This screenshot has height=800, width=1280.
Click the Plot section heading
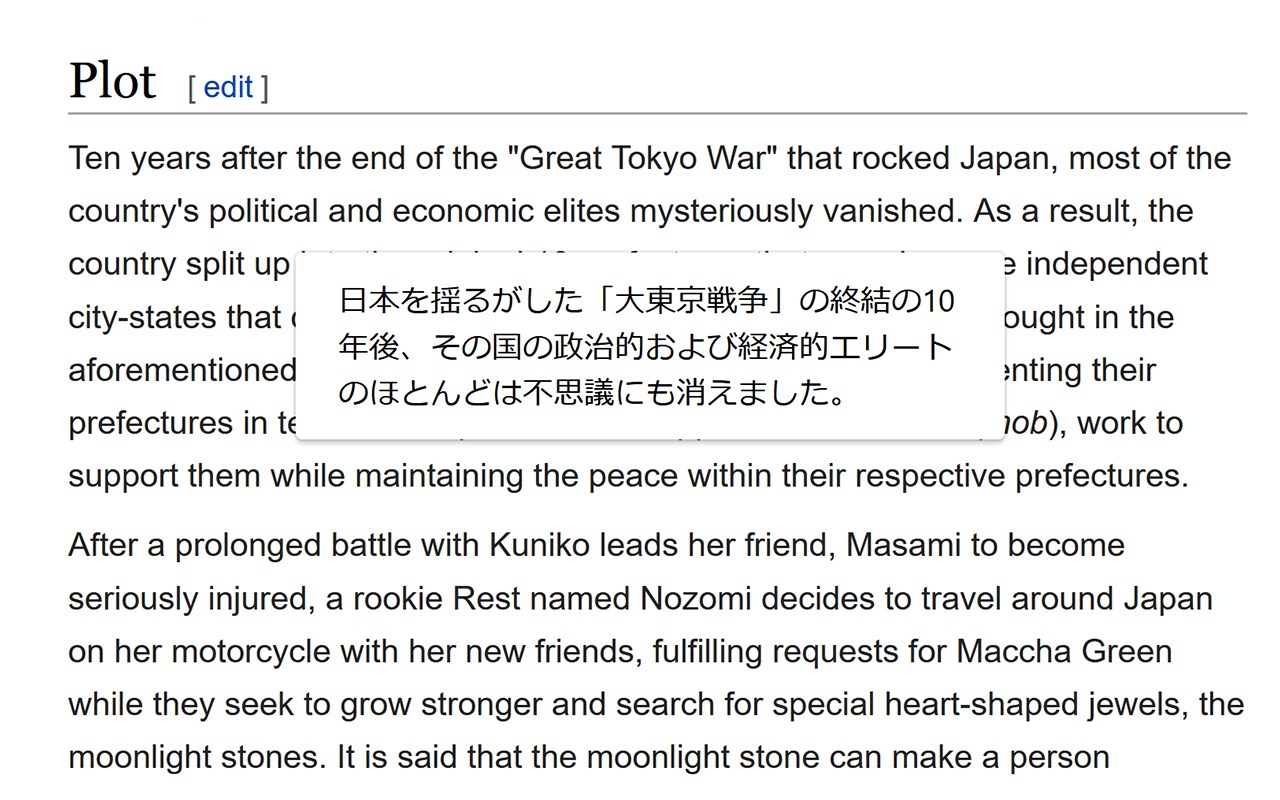point(112,82)
